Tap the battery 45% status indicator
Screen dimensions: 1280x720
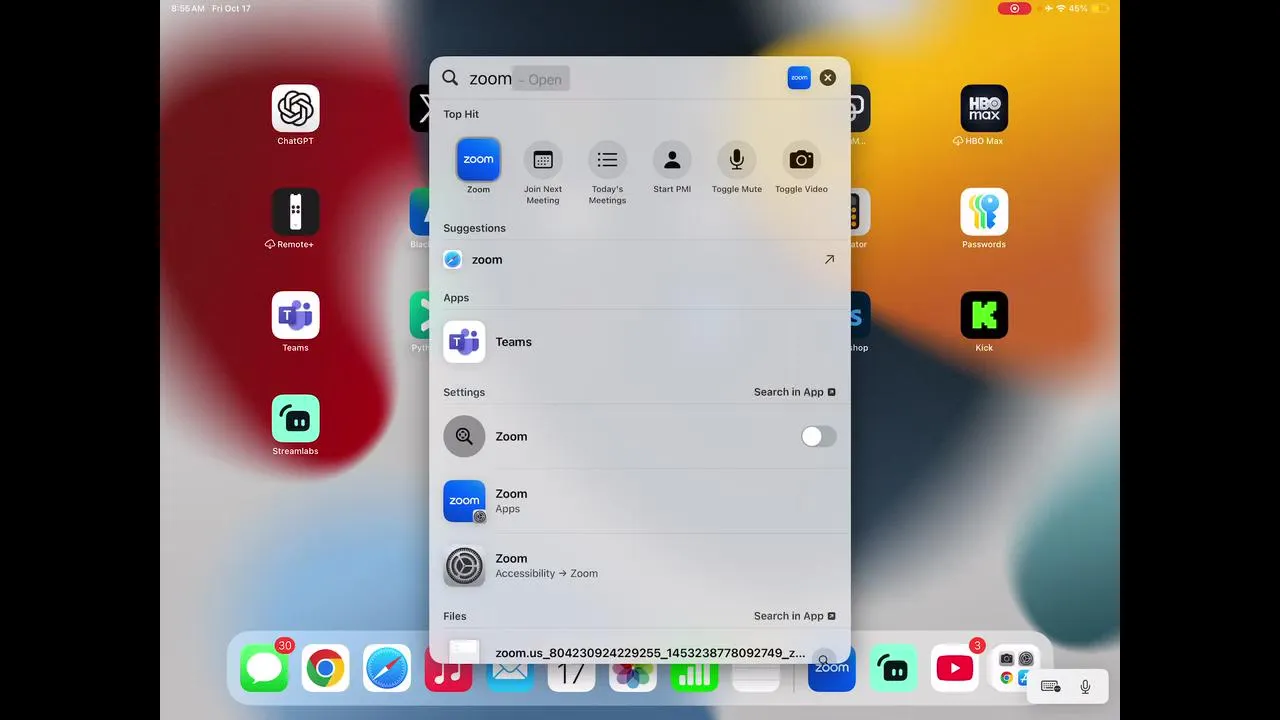(1088, 8)
